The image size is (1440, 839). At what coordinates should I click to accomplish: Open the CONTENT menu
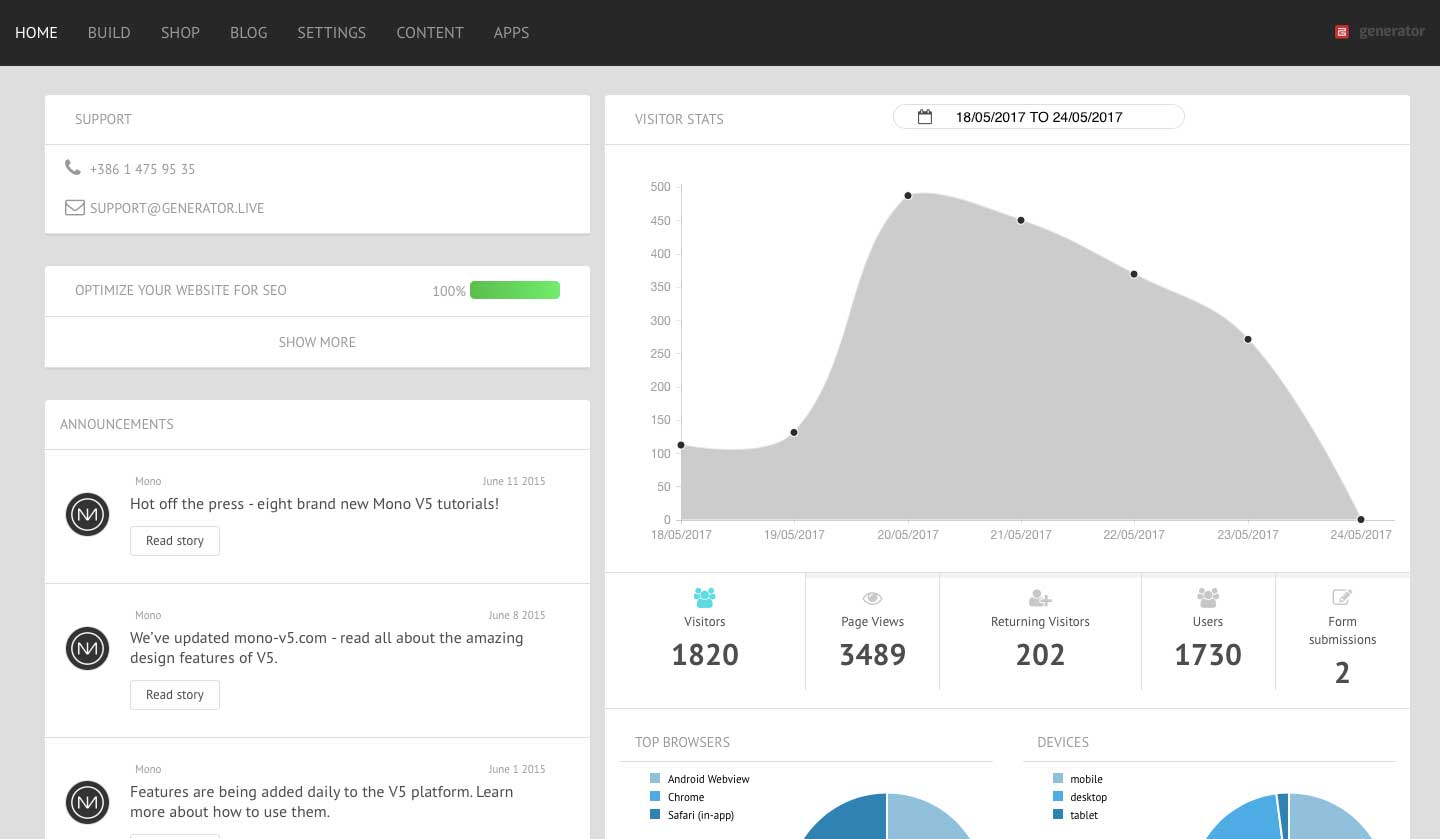click(x=430, y=32)
